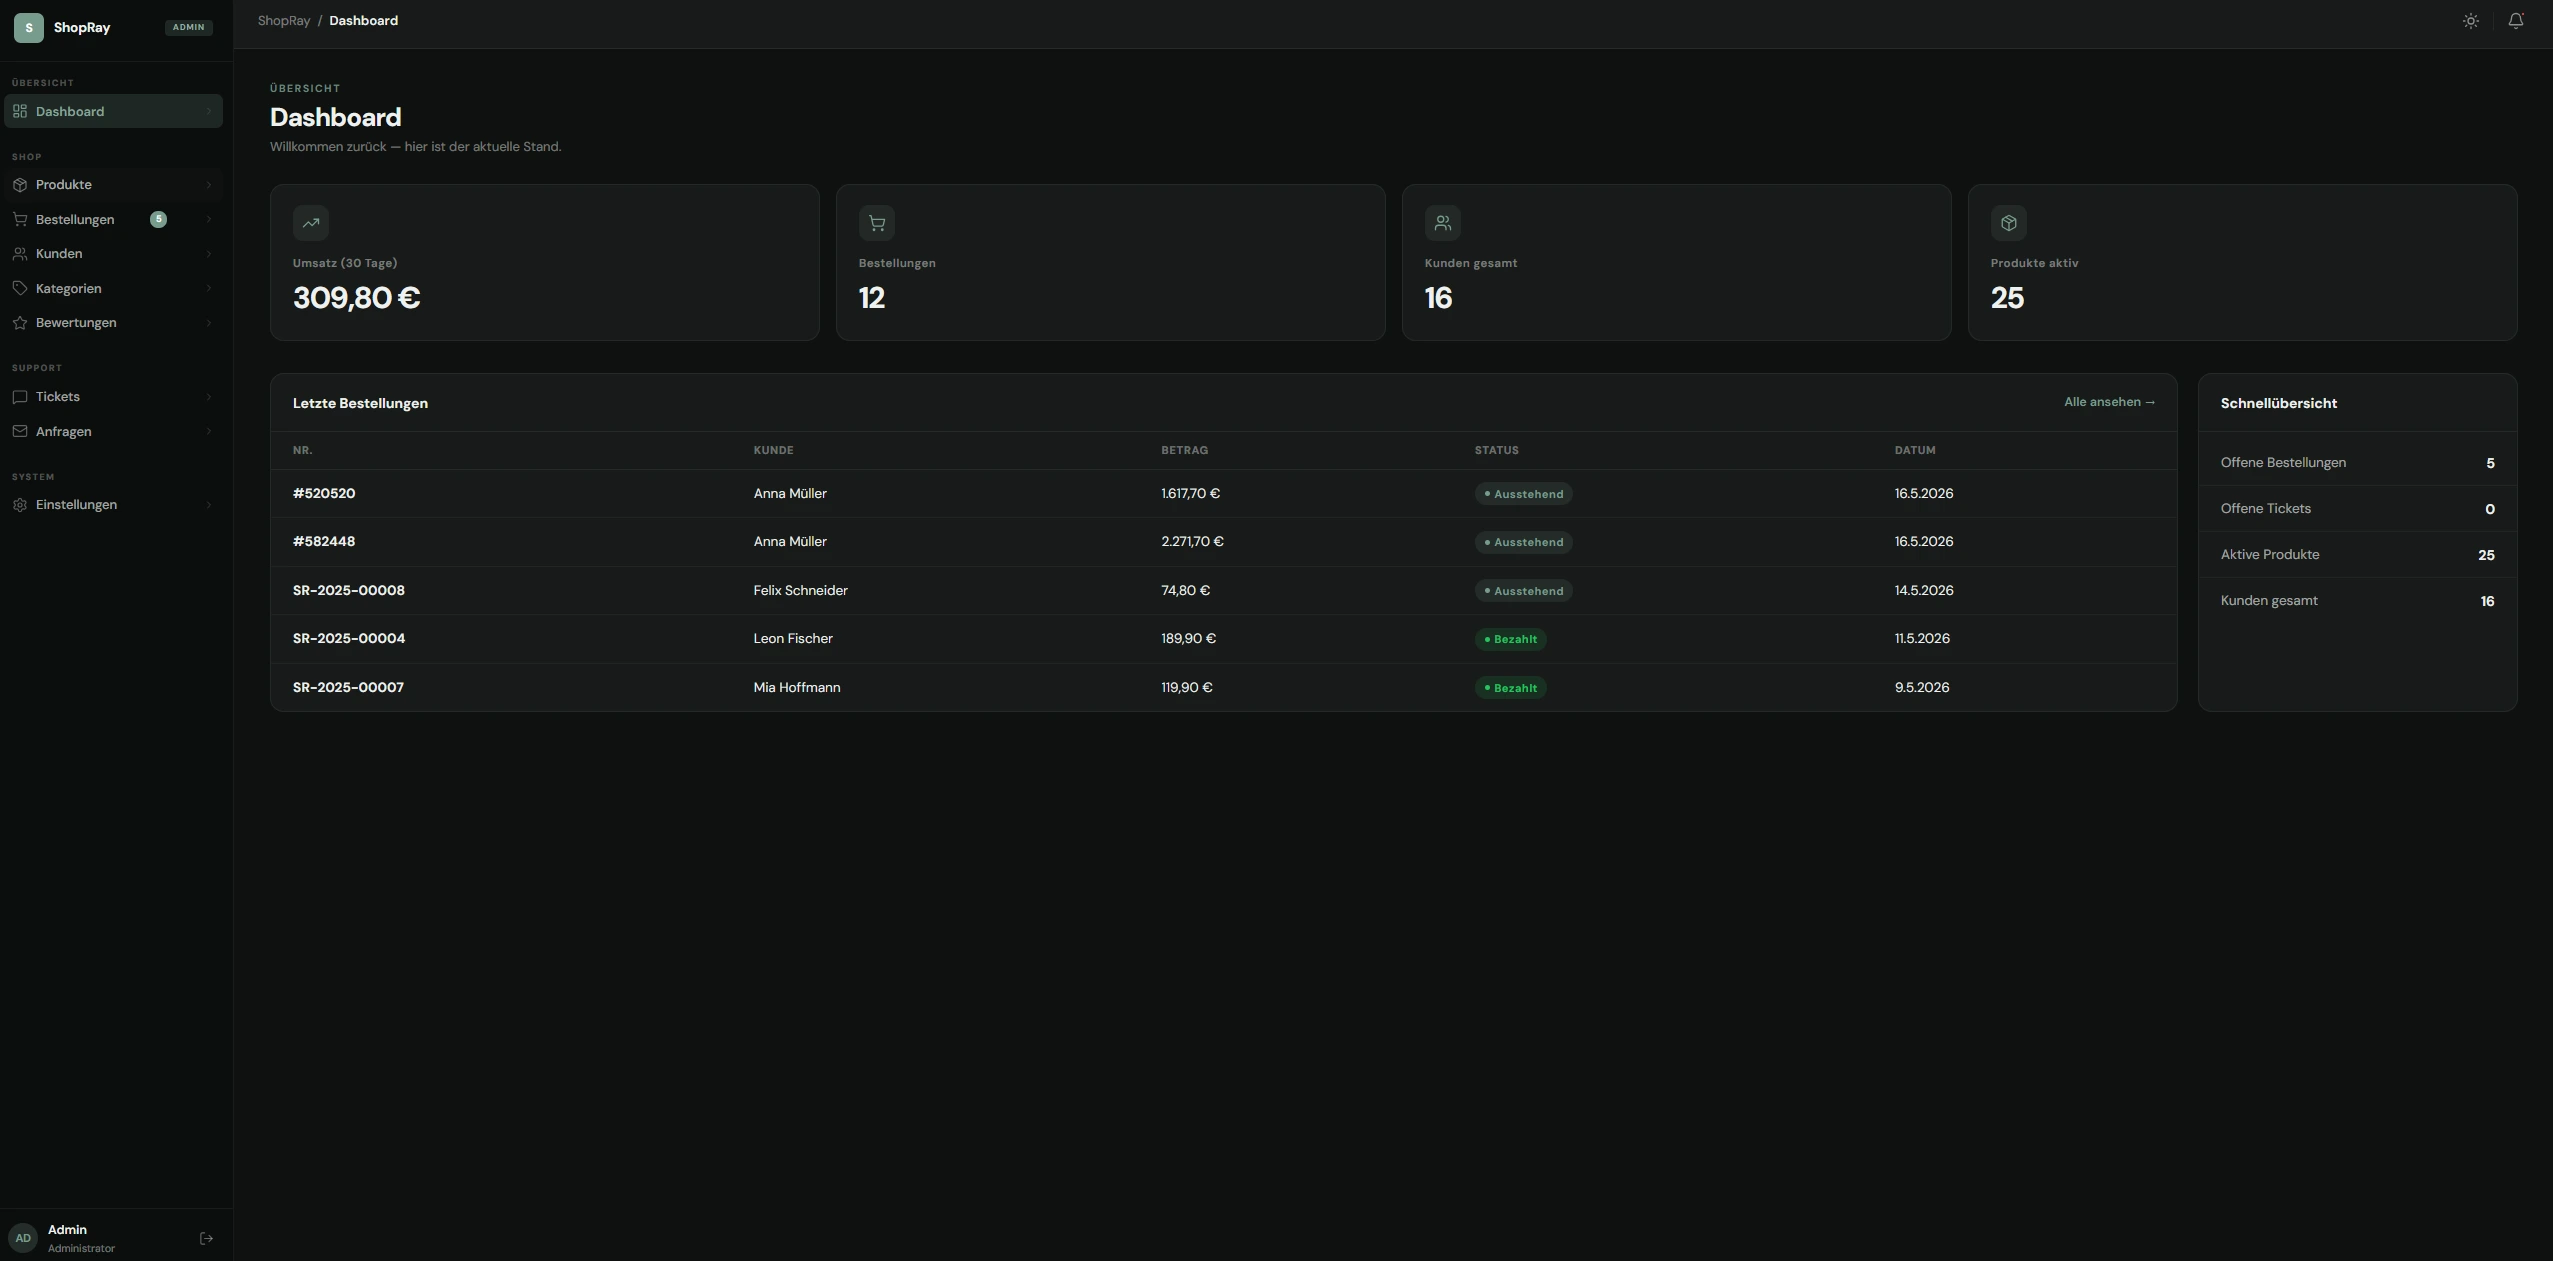Open order SR-2025-00007

[348, 687]
